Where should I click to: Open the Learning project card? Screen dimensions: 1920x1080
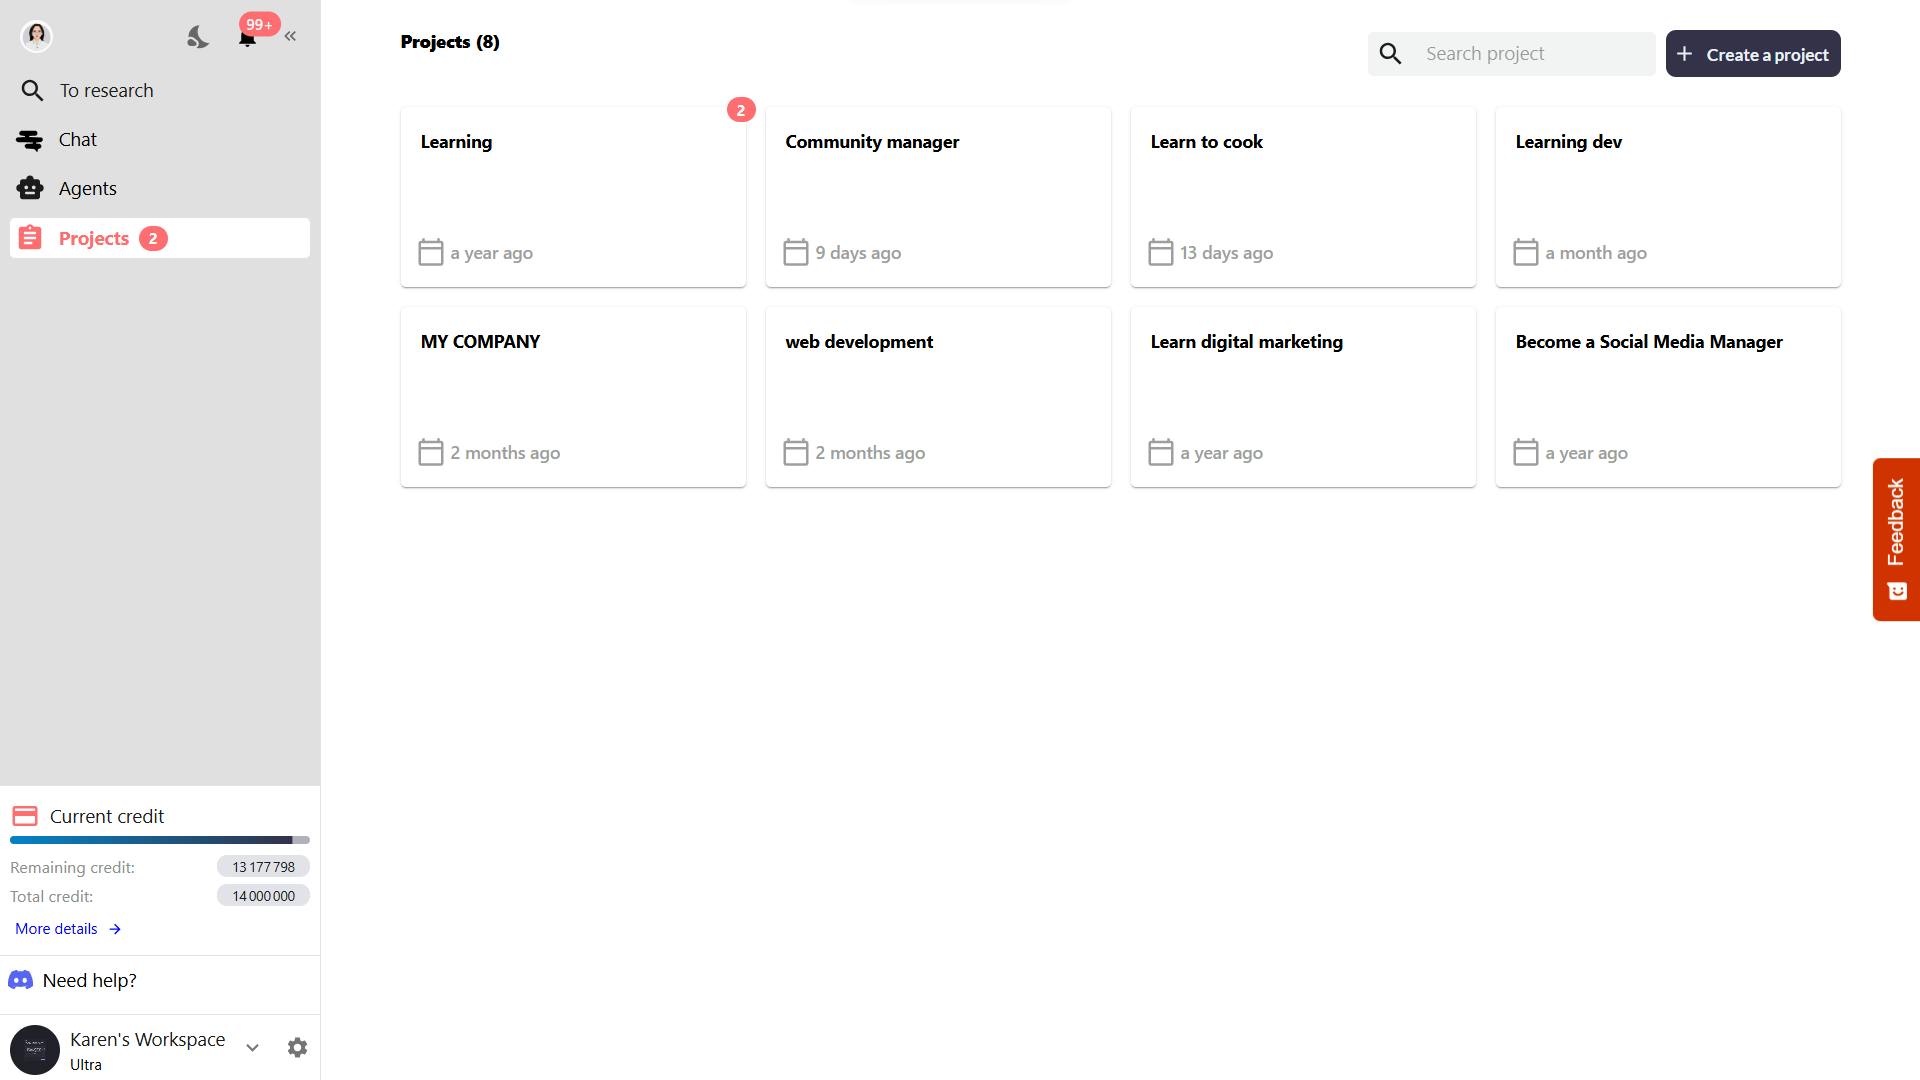tap(573, 197)
